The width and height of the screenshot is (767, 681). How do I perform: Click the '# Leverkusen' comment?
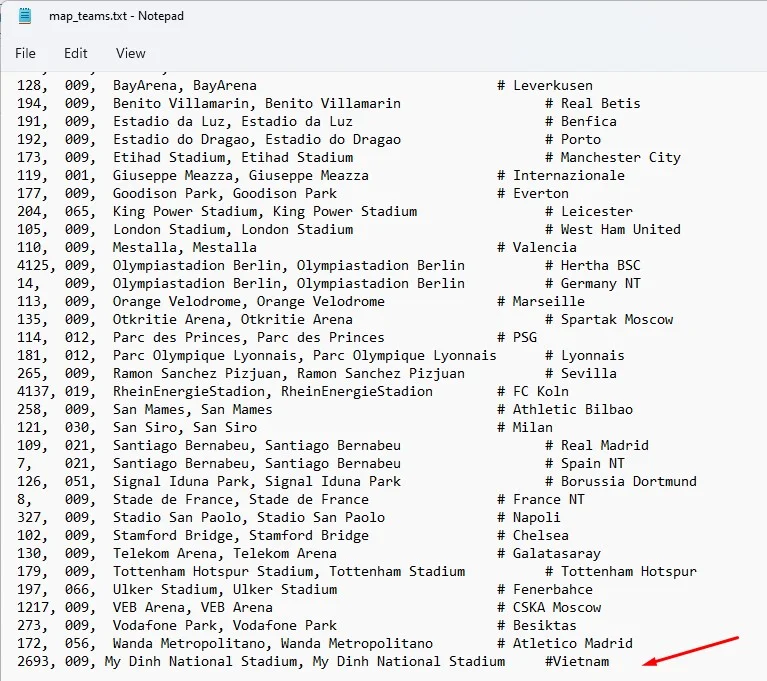(x=545, y=86)
